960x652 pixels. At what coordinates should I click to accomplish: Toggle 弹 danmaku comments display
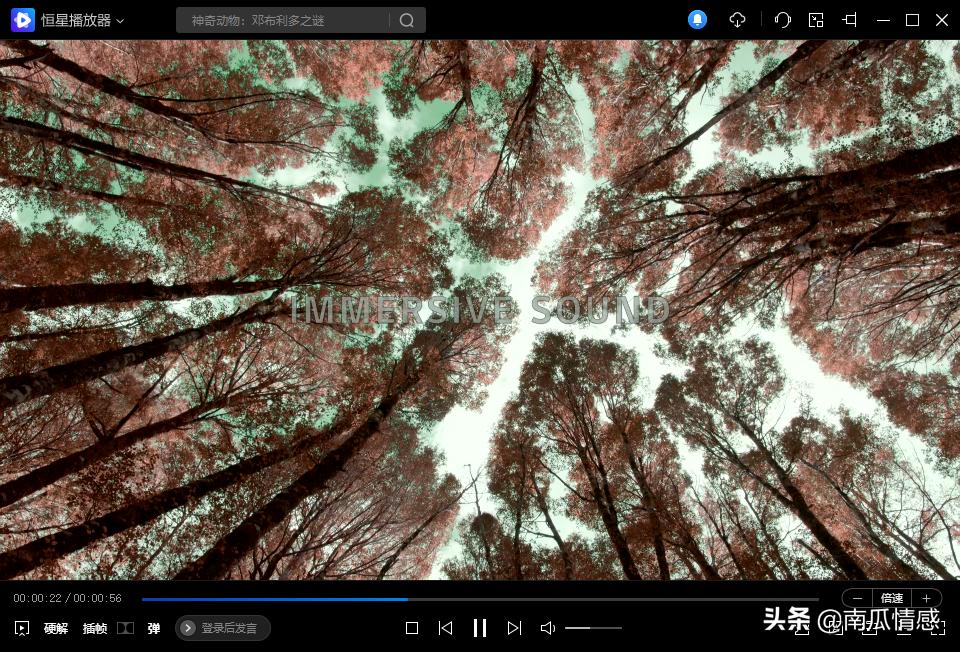click(154, 628)
